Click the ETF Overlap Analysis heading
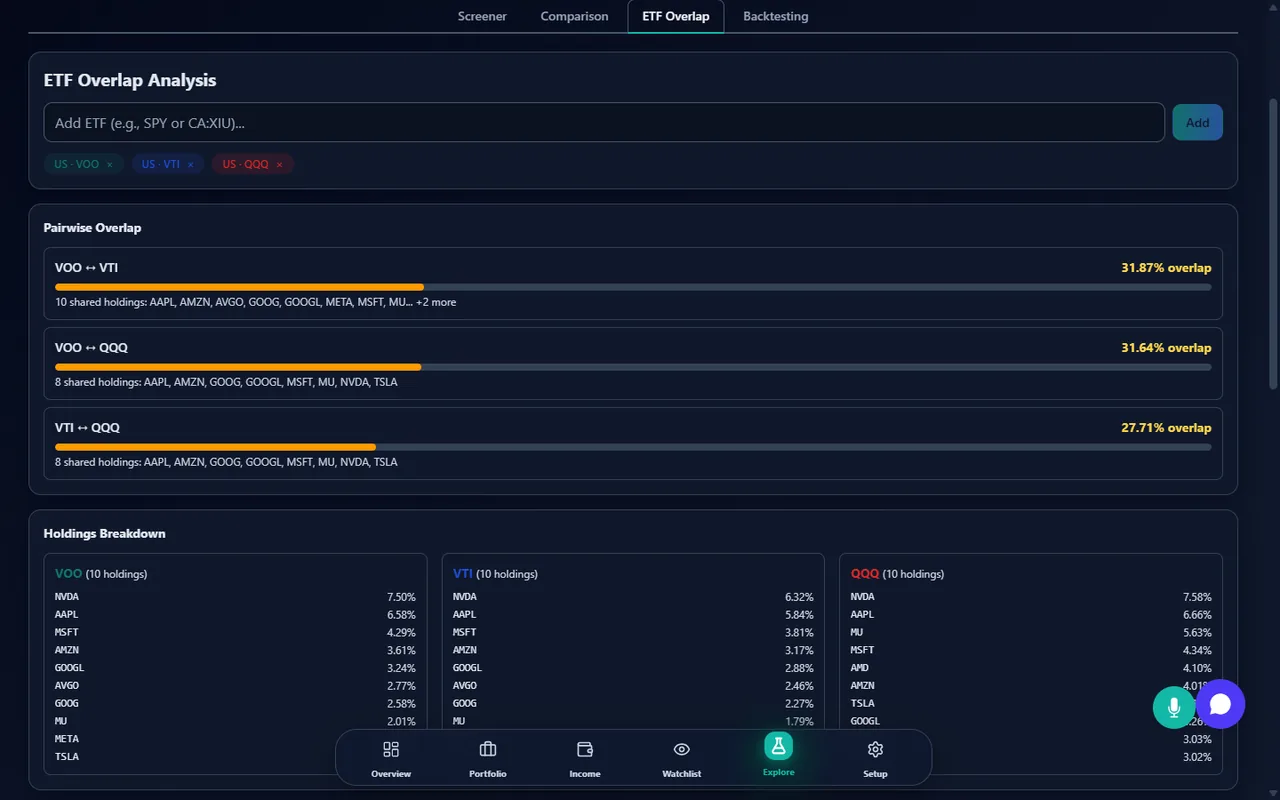The image size is (1280, 800). (x=130, y=81)
